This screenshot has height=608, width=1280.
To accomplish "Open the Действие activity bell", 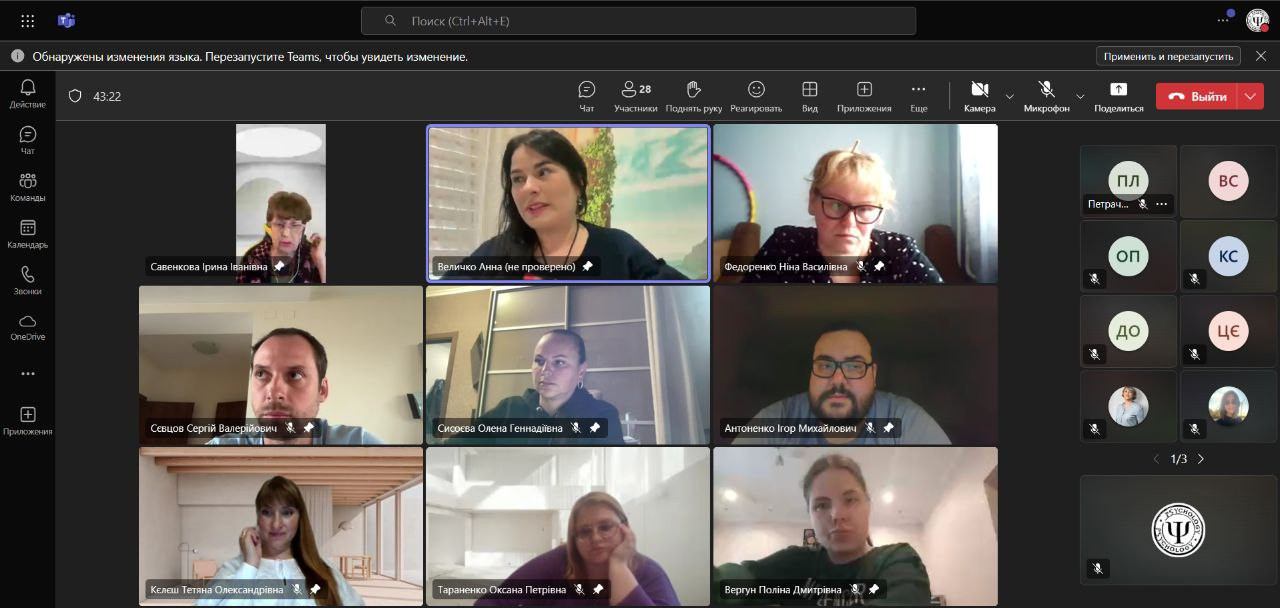I will click(x=27, y=94).
